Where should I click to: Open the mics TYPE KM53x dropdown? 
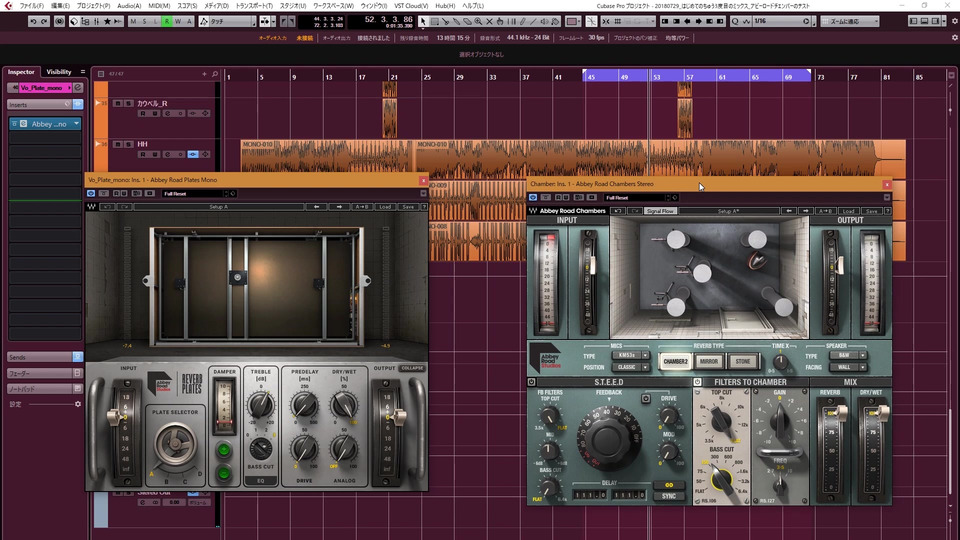[631, 355]
